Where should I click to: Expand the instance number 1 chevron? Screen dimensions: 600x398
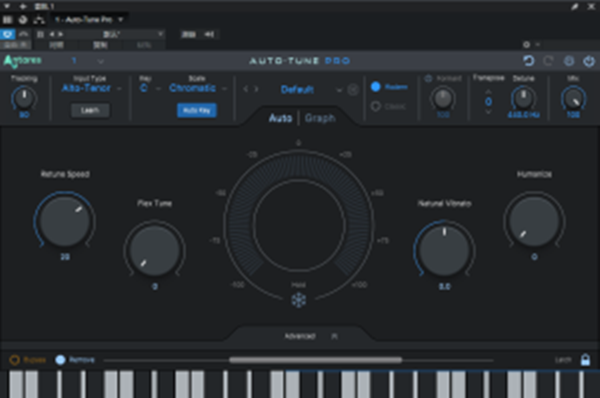(x=100, y=61)
